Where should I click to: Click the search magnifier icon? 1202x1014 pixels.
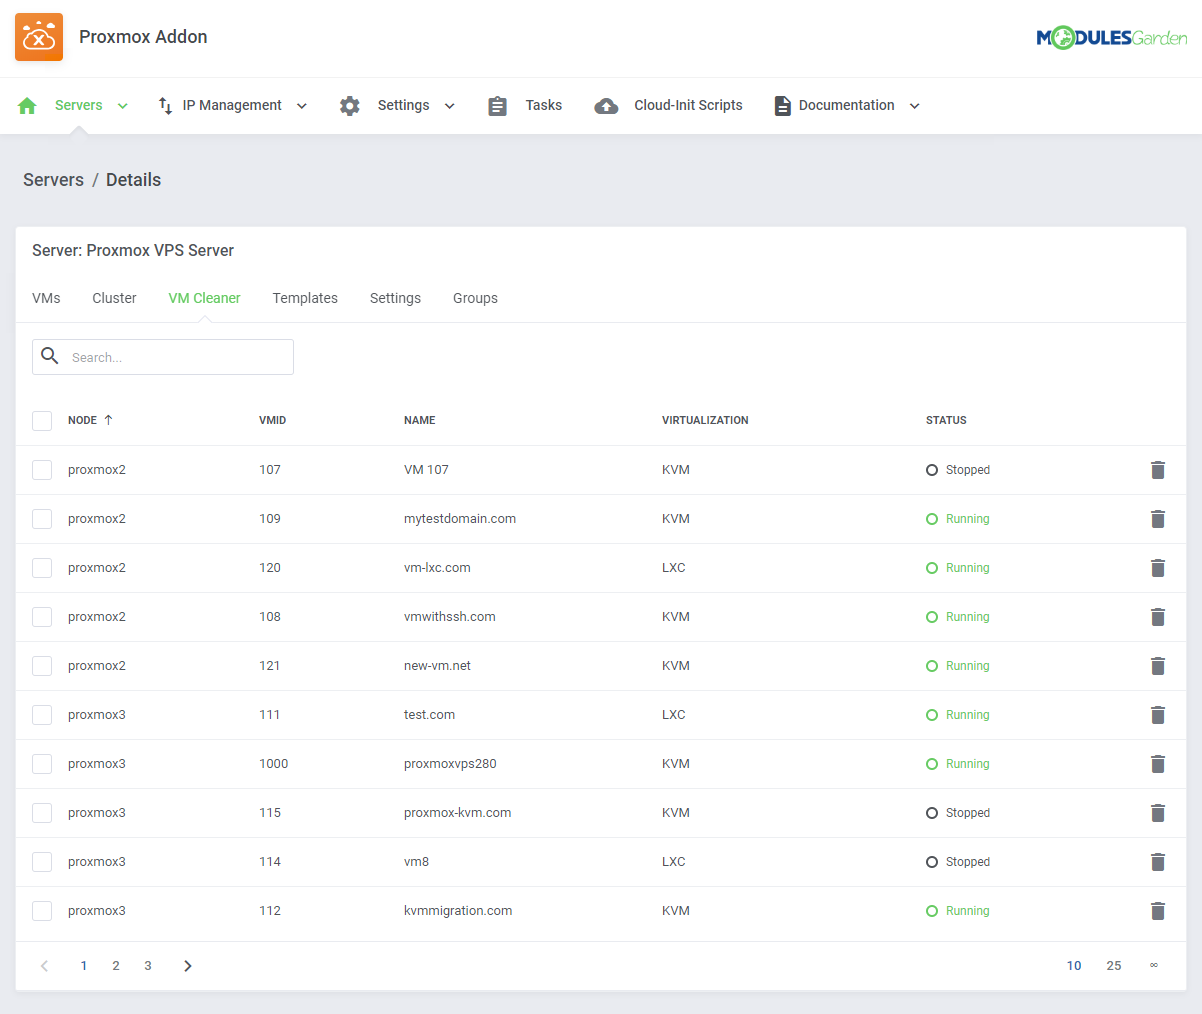[x=50, y=356]
